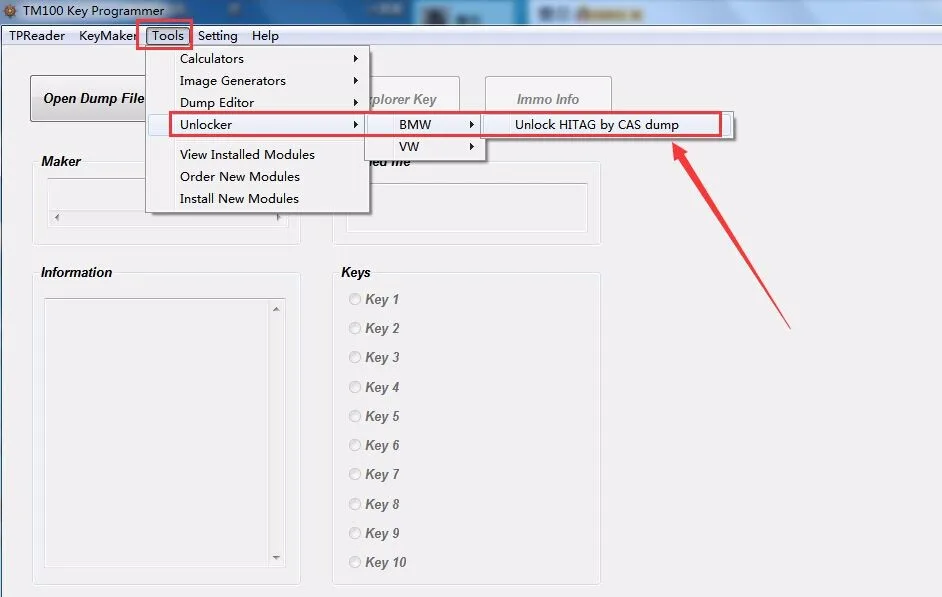942x597 pixels.
Task: Expand the Dump Editor submenu
Action: tap(258, 103)
